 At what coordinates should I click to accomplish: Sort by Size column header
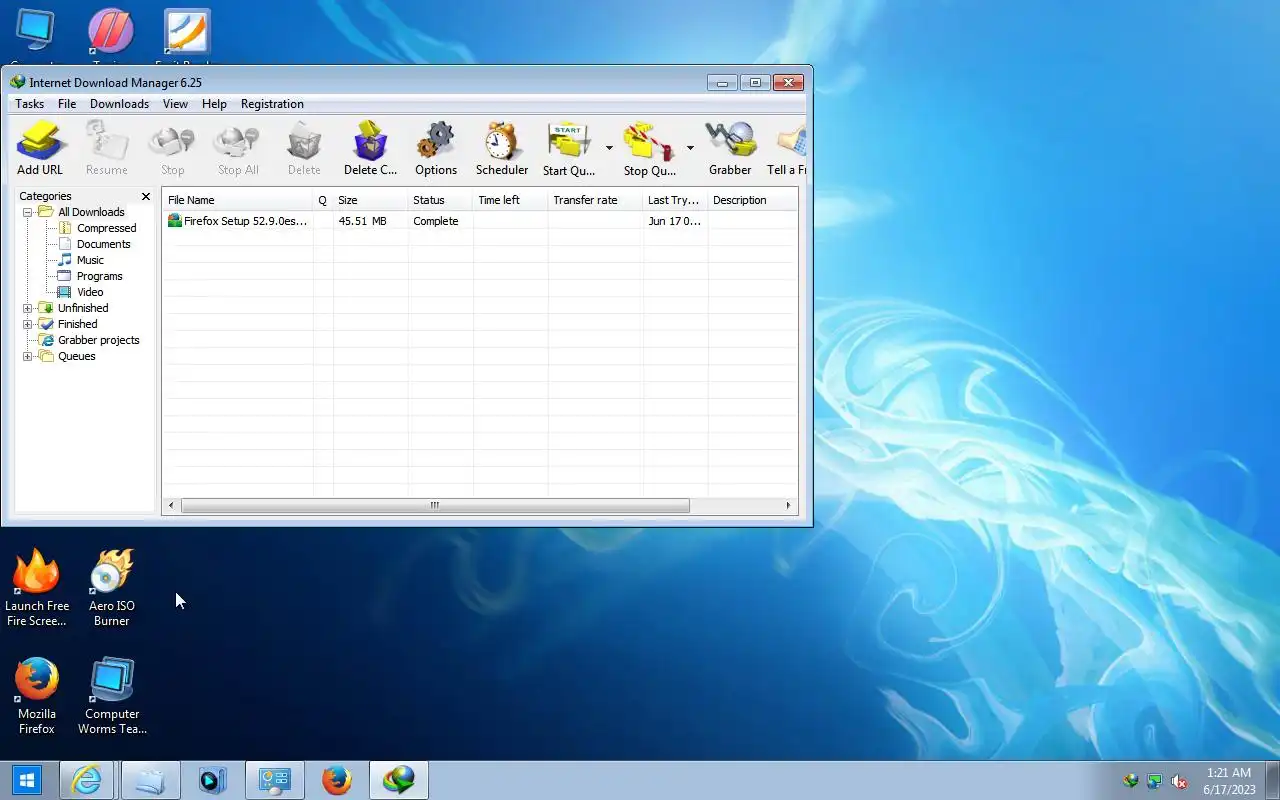coord(370,200)
